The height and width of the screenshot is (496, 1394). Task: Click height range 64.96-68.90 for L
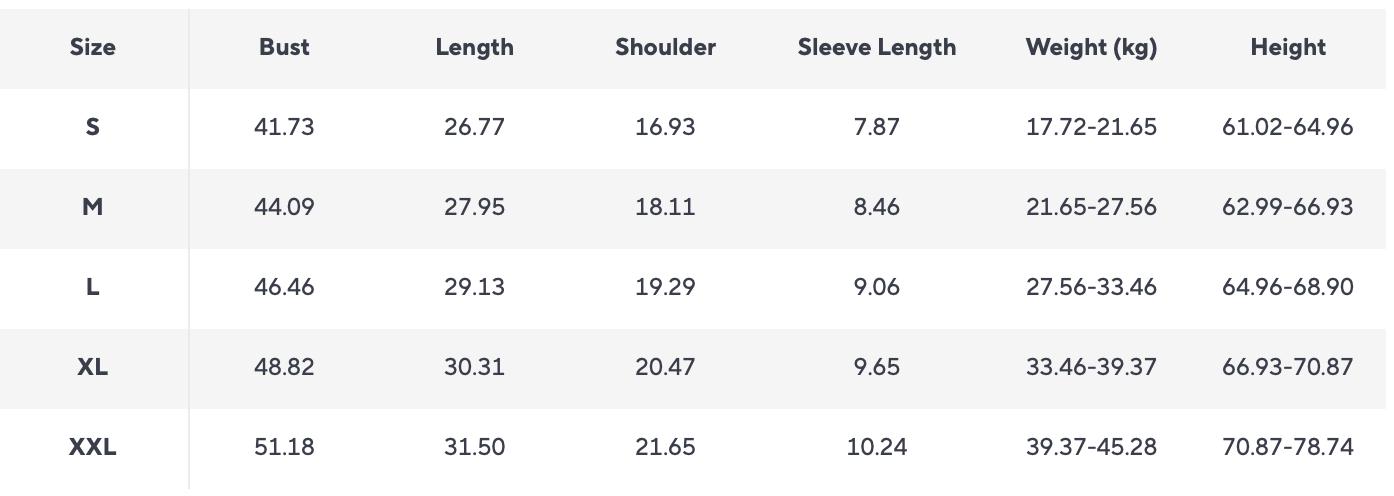(x=1287, y=287)
